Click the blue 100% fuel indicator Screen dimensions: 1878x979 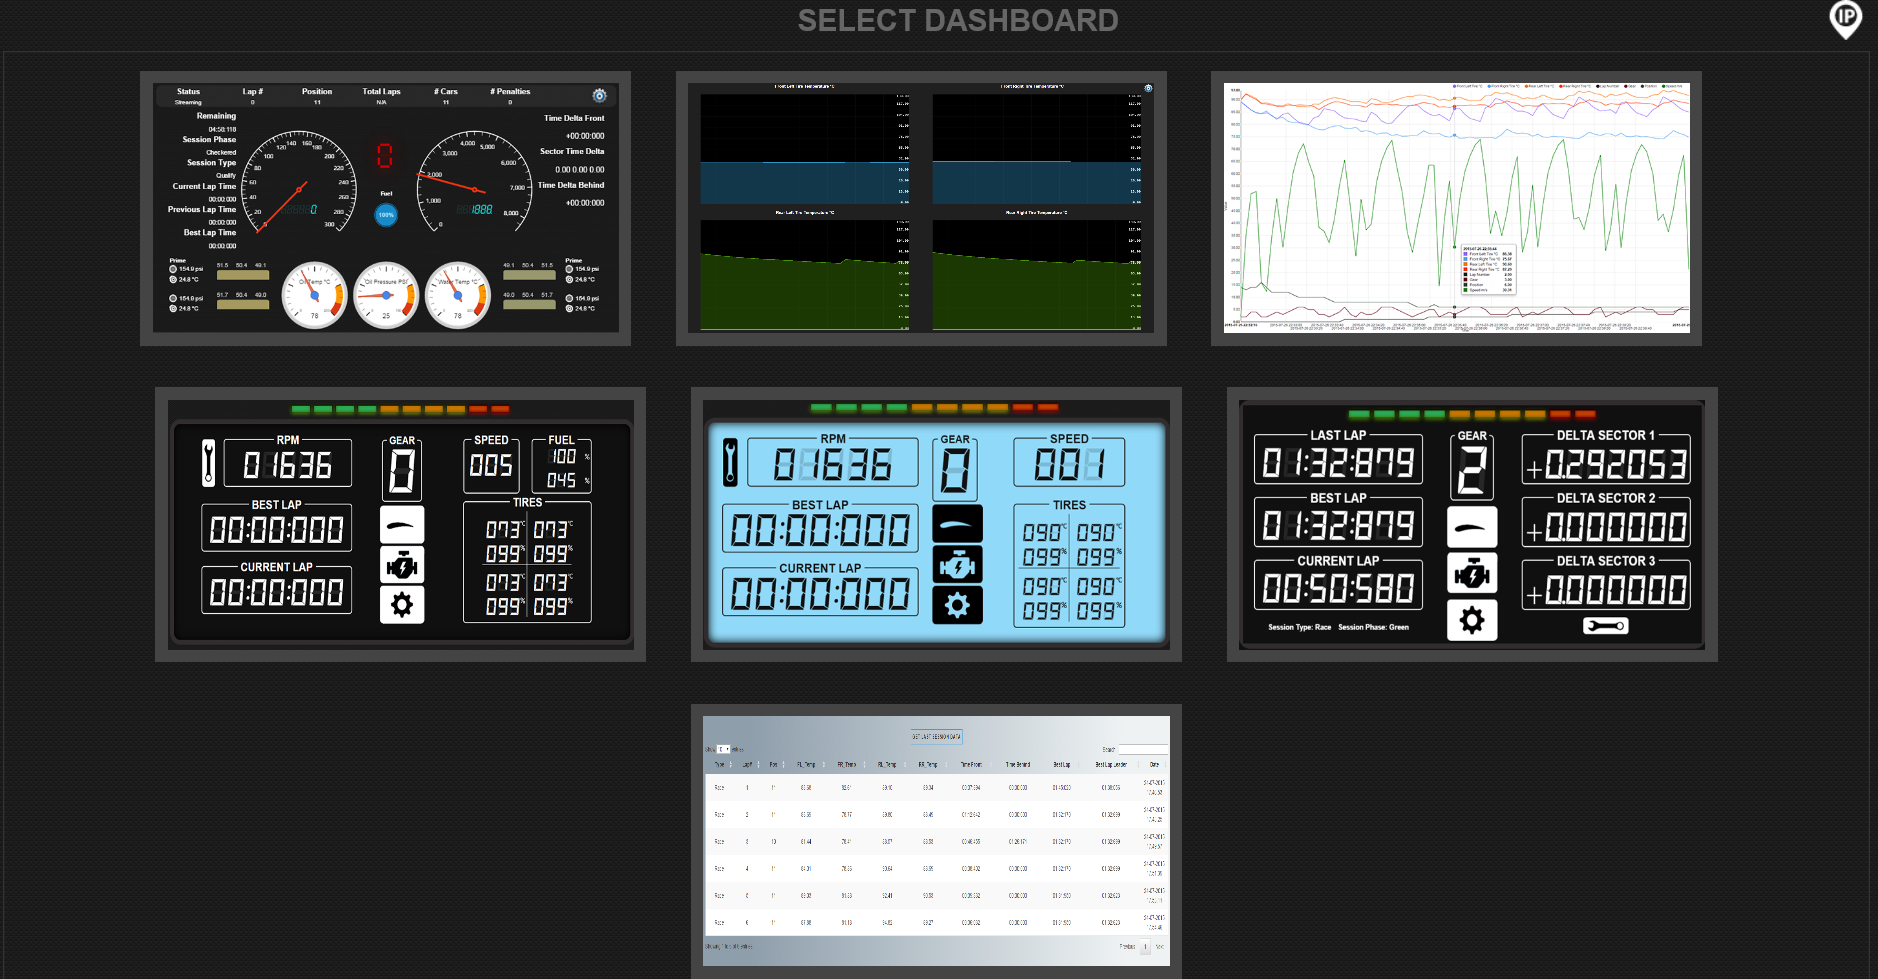tap(386, 214)
